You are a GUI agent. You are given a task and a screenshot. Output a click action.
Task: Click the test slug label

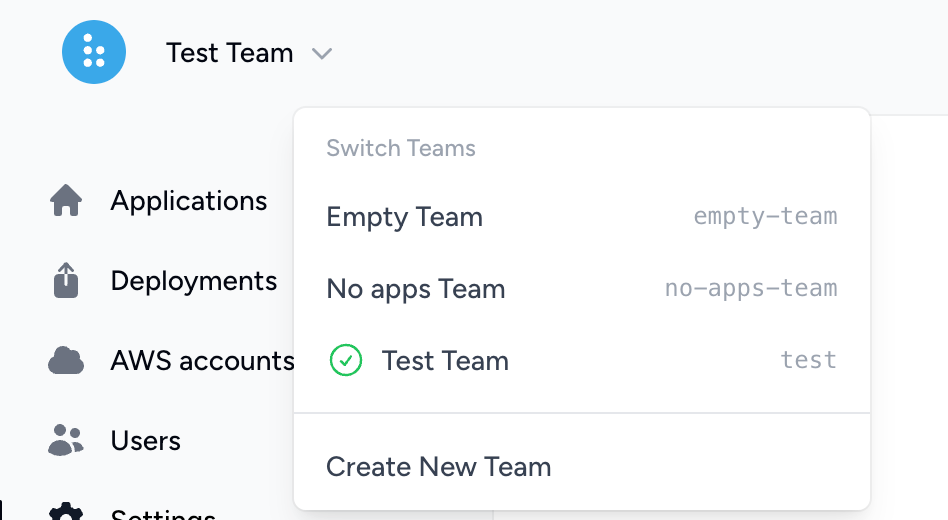coord(808,360)
